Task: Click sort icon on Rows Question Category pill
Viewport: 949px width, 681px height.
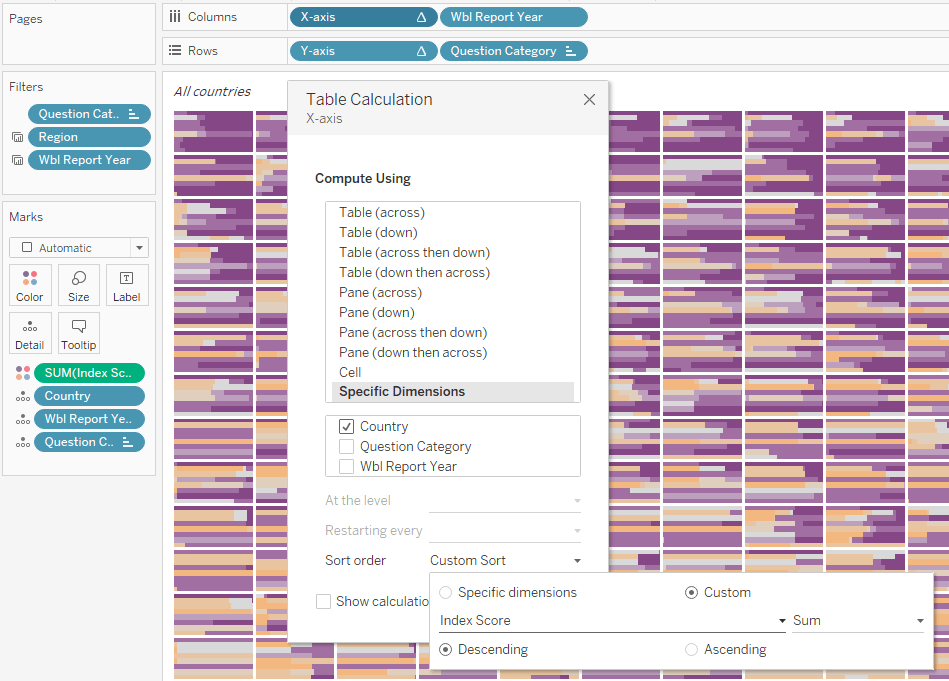Action: pyautogui.click(x=571, y=51)
